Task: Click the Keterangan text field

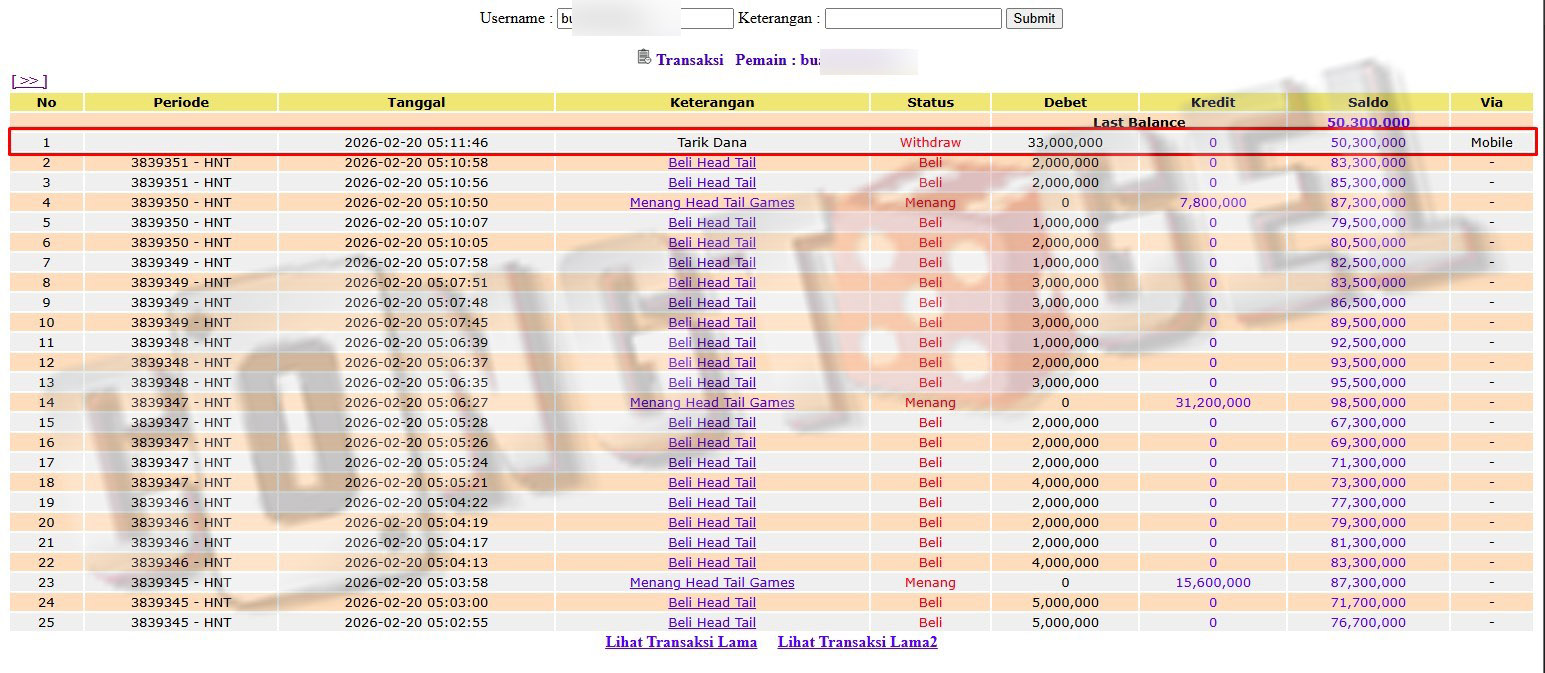Action: [x=912, y=18]
